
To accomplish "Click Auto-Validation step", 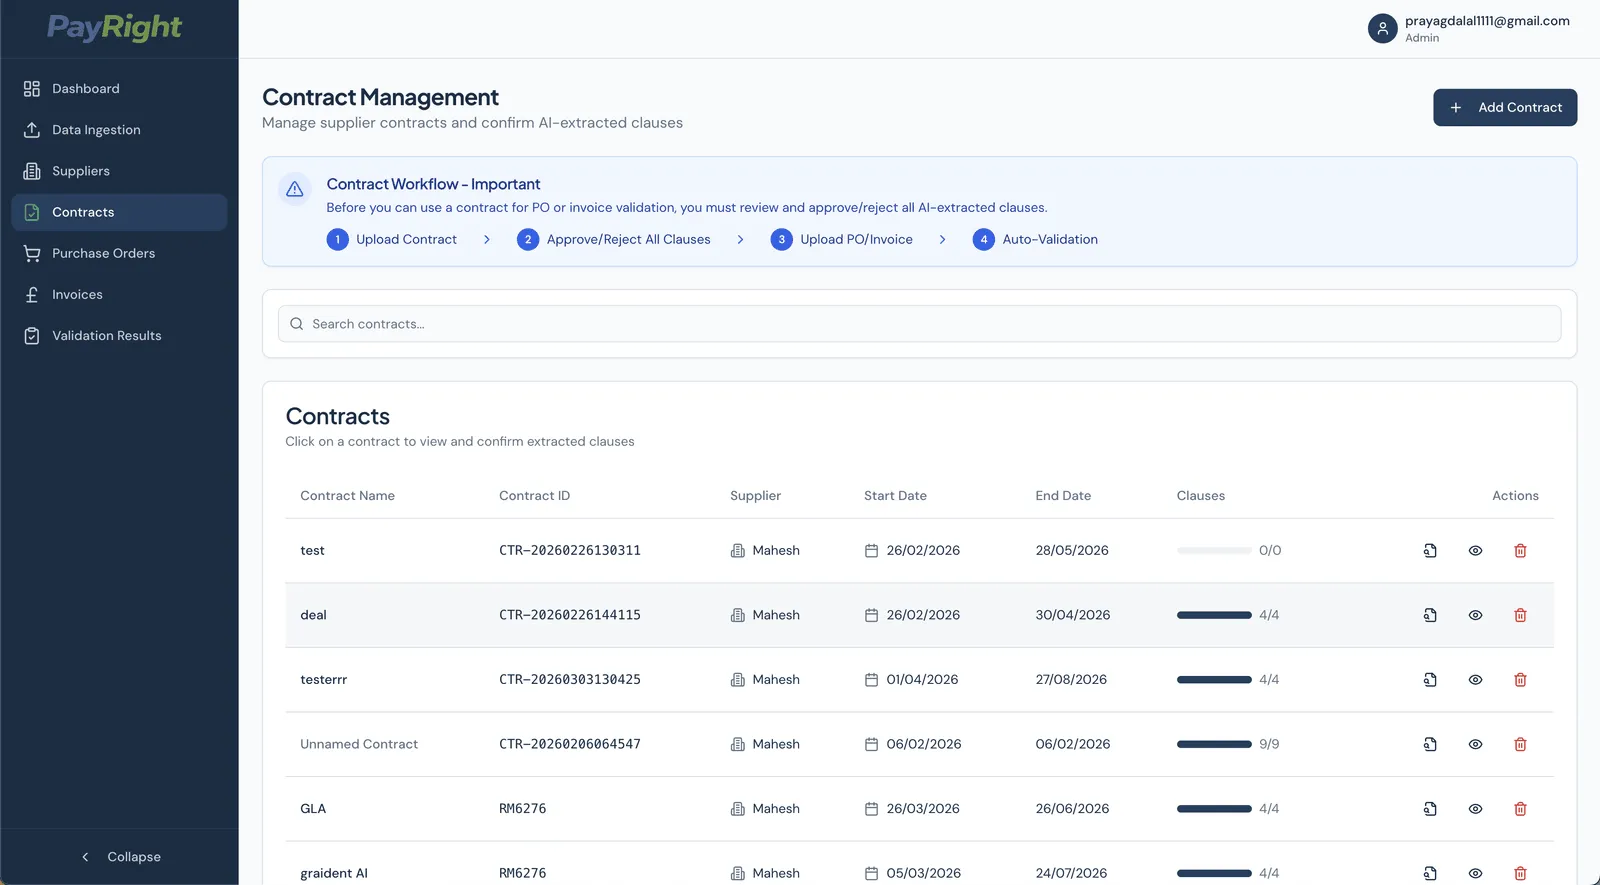I will point(1036,240).
